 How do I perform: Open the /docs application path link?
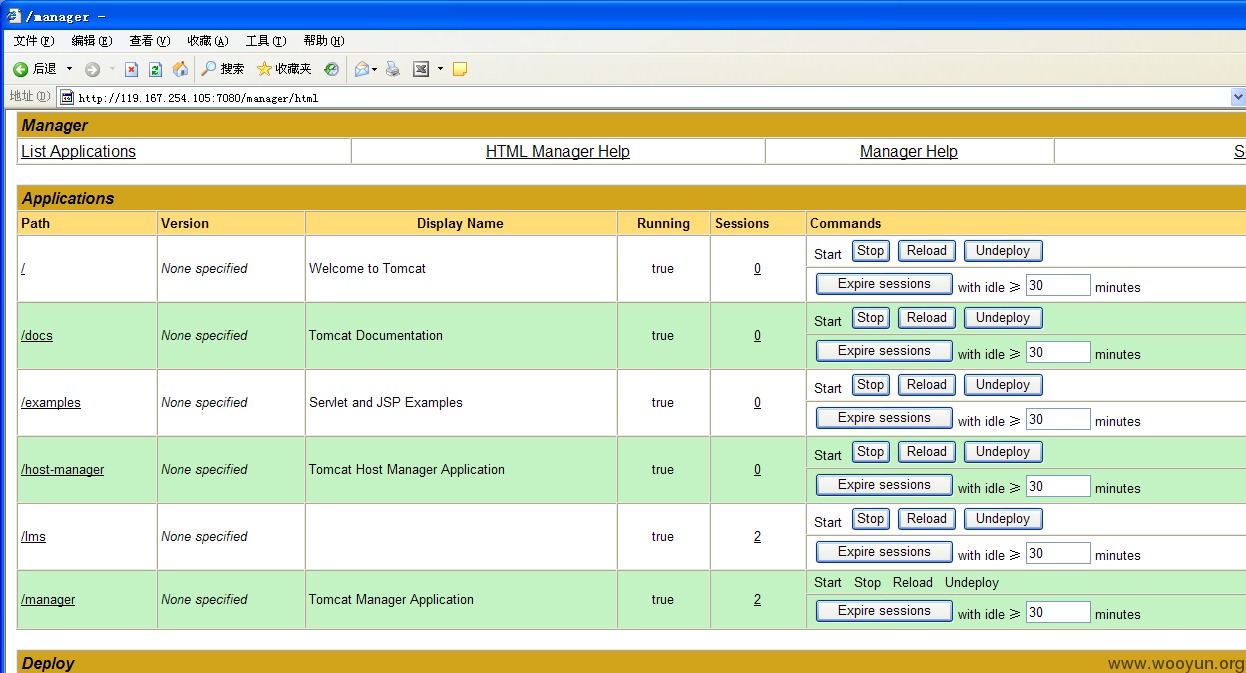37,335
